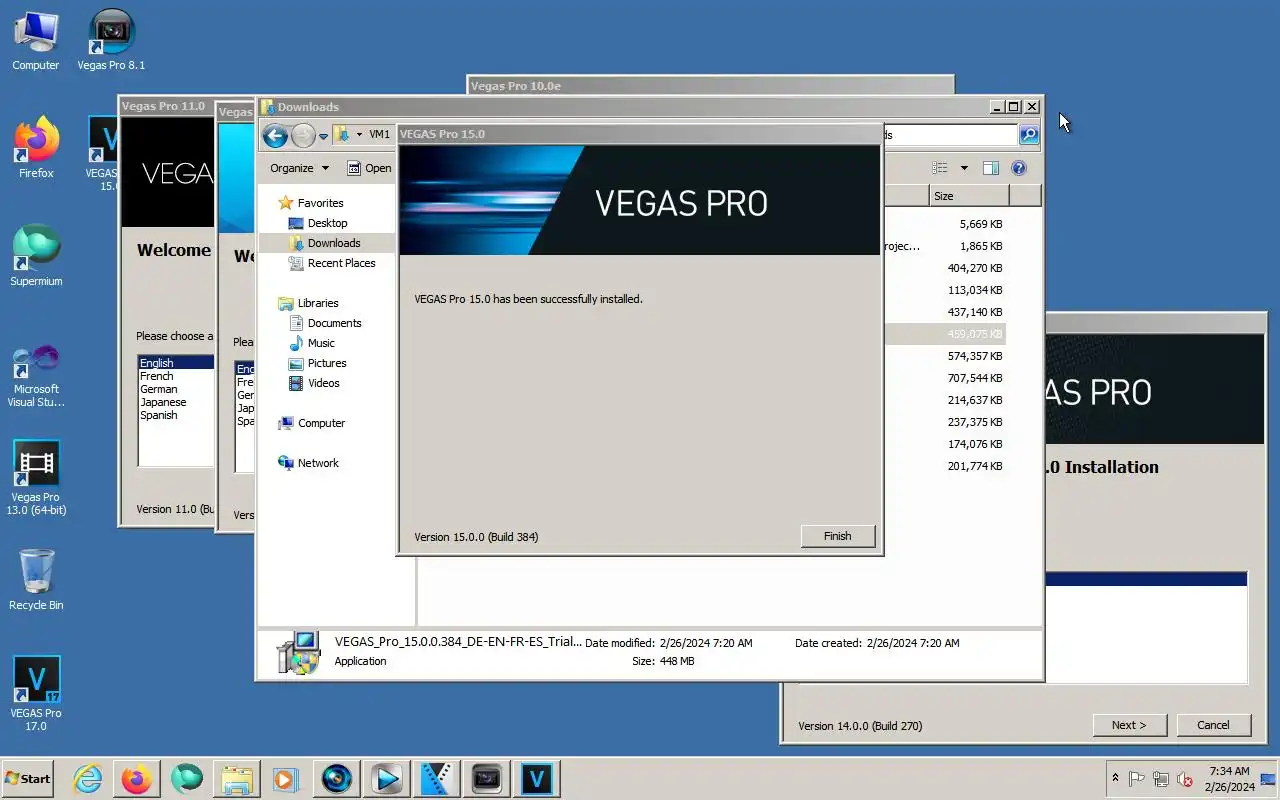Select Favorites in navigation pane
This screenshot has height=800, width=1280.
[320, 203]
